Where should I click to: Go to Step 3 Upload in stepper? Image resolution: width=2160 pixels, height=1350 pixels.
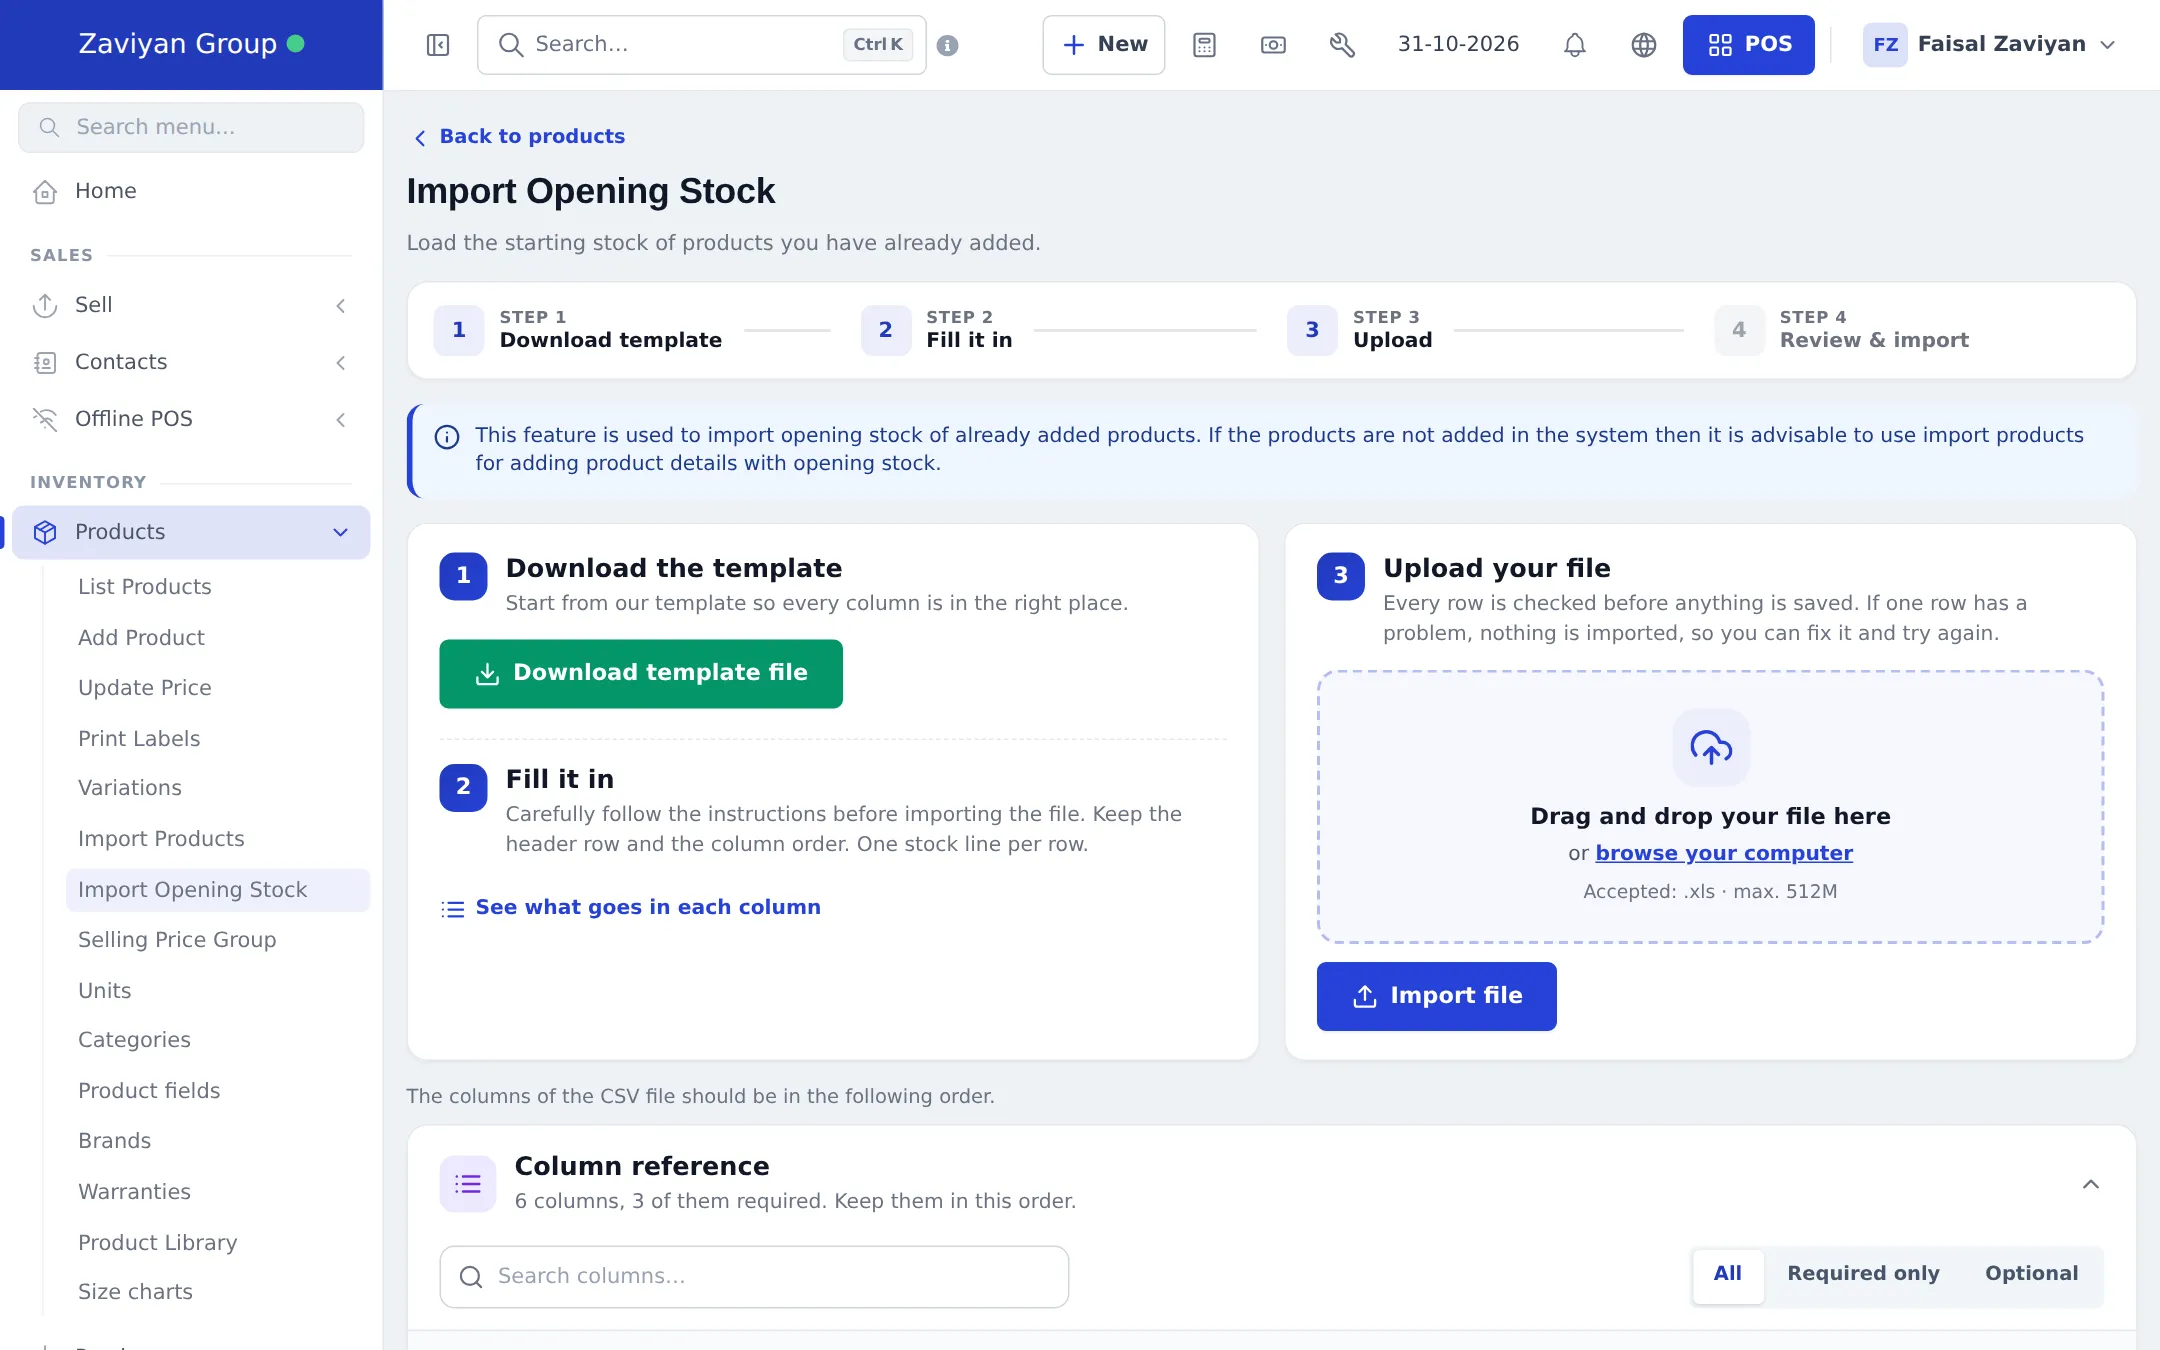(x=1360, y=330)
